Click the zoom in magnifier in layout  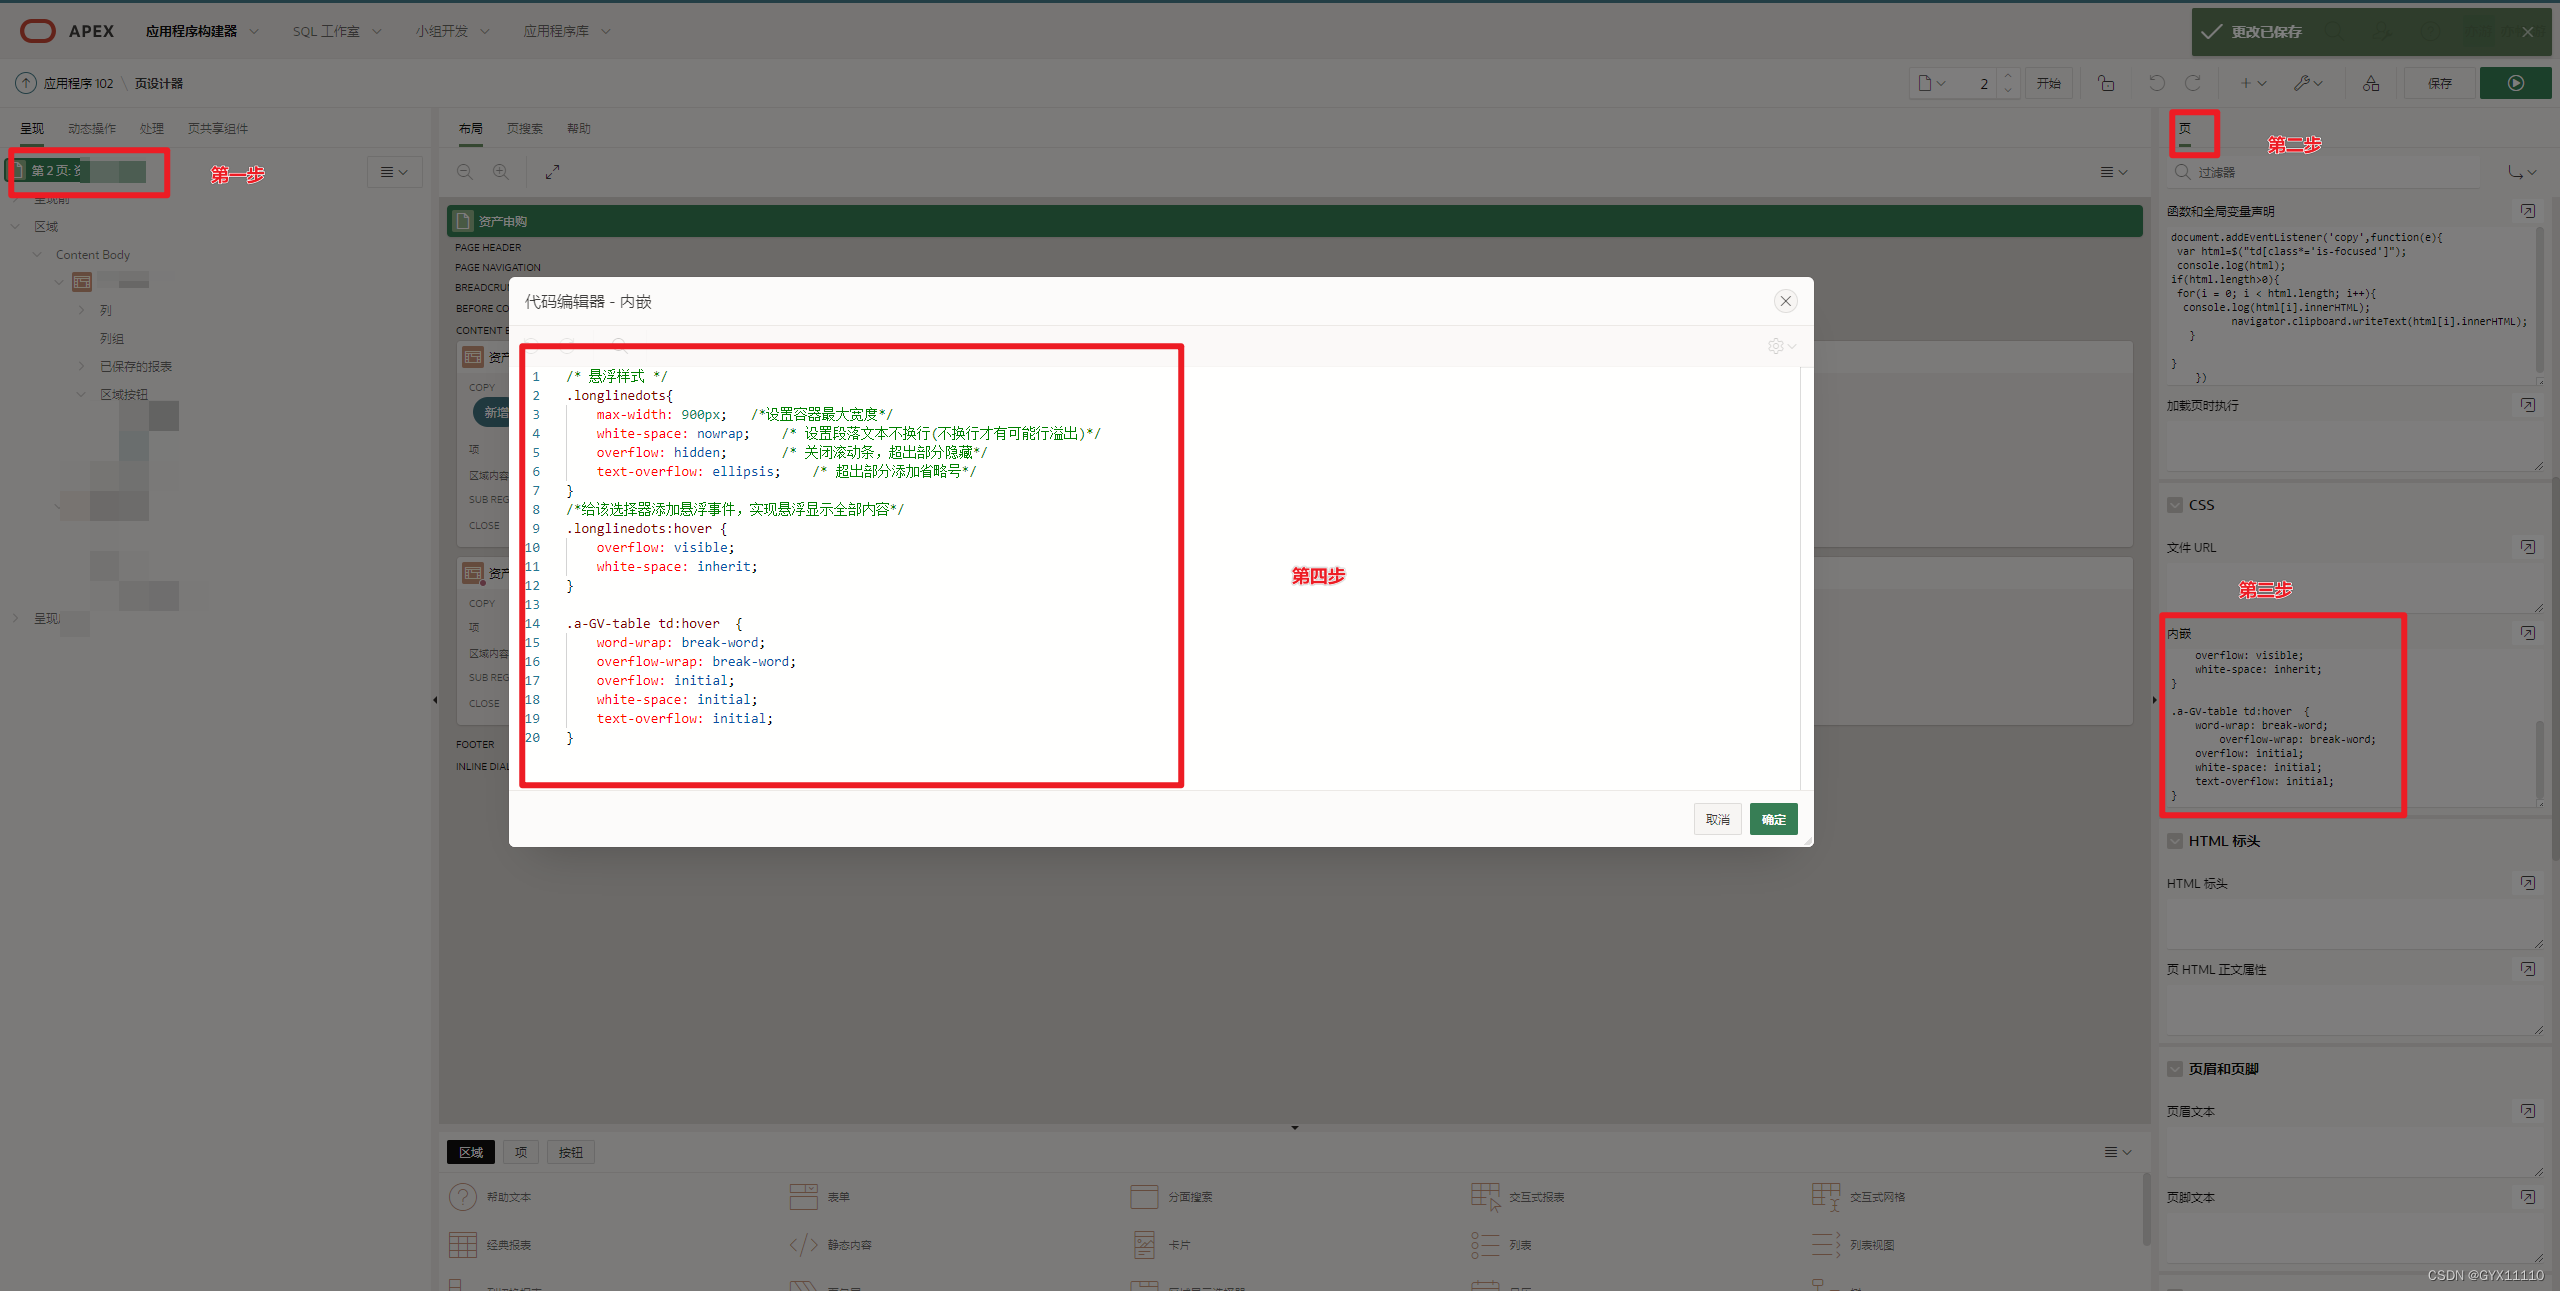tap(501, 172)
